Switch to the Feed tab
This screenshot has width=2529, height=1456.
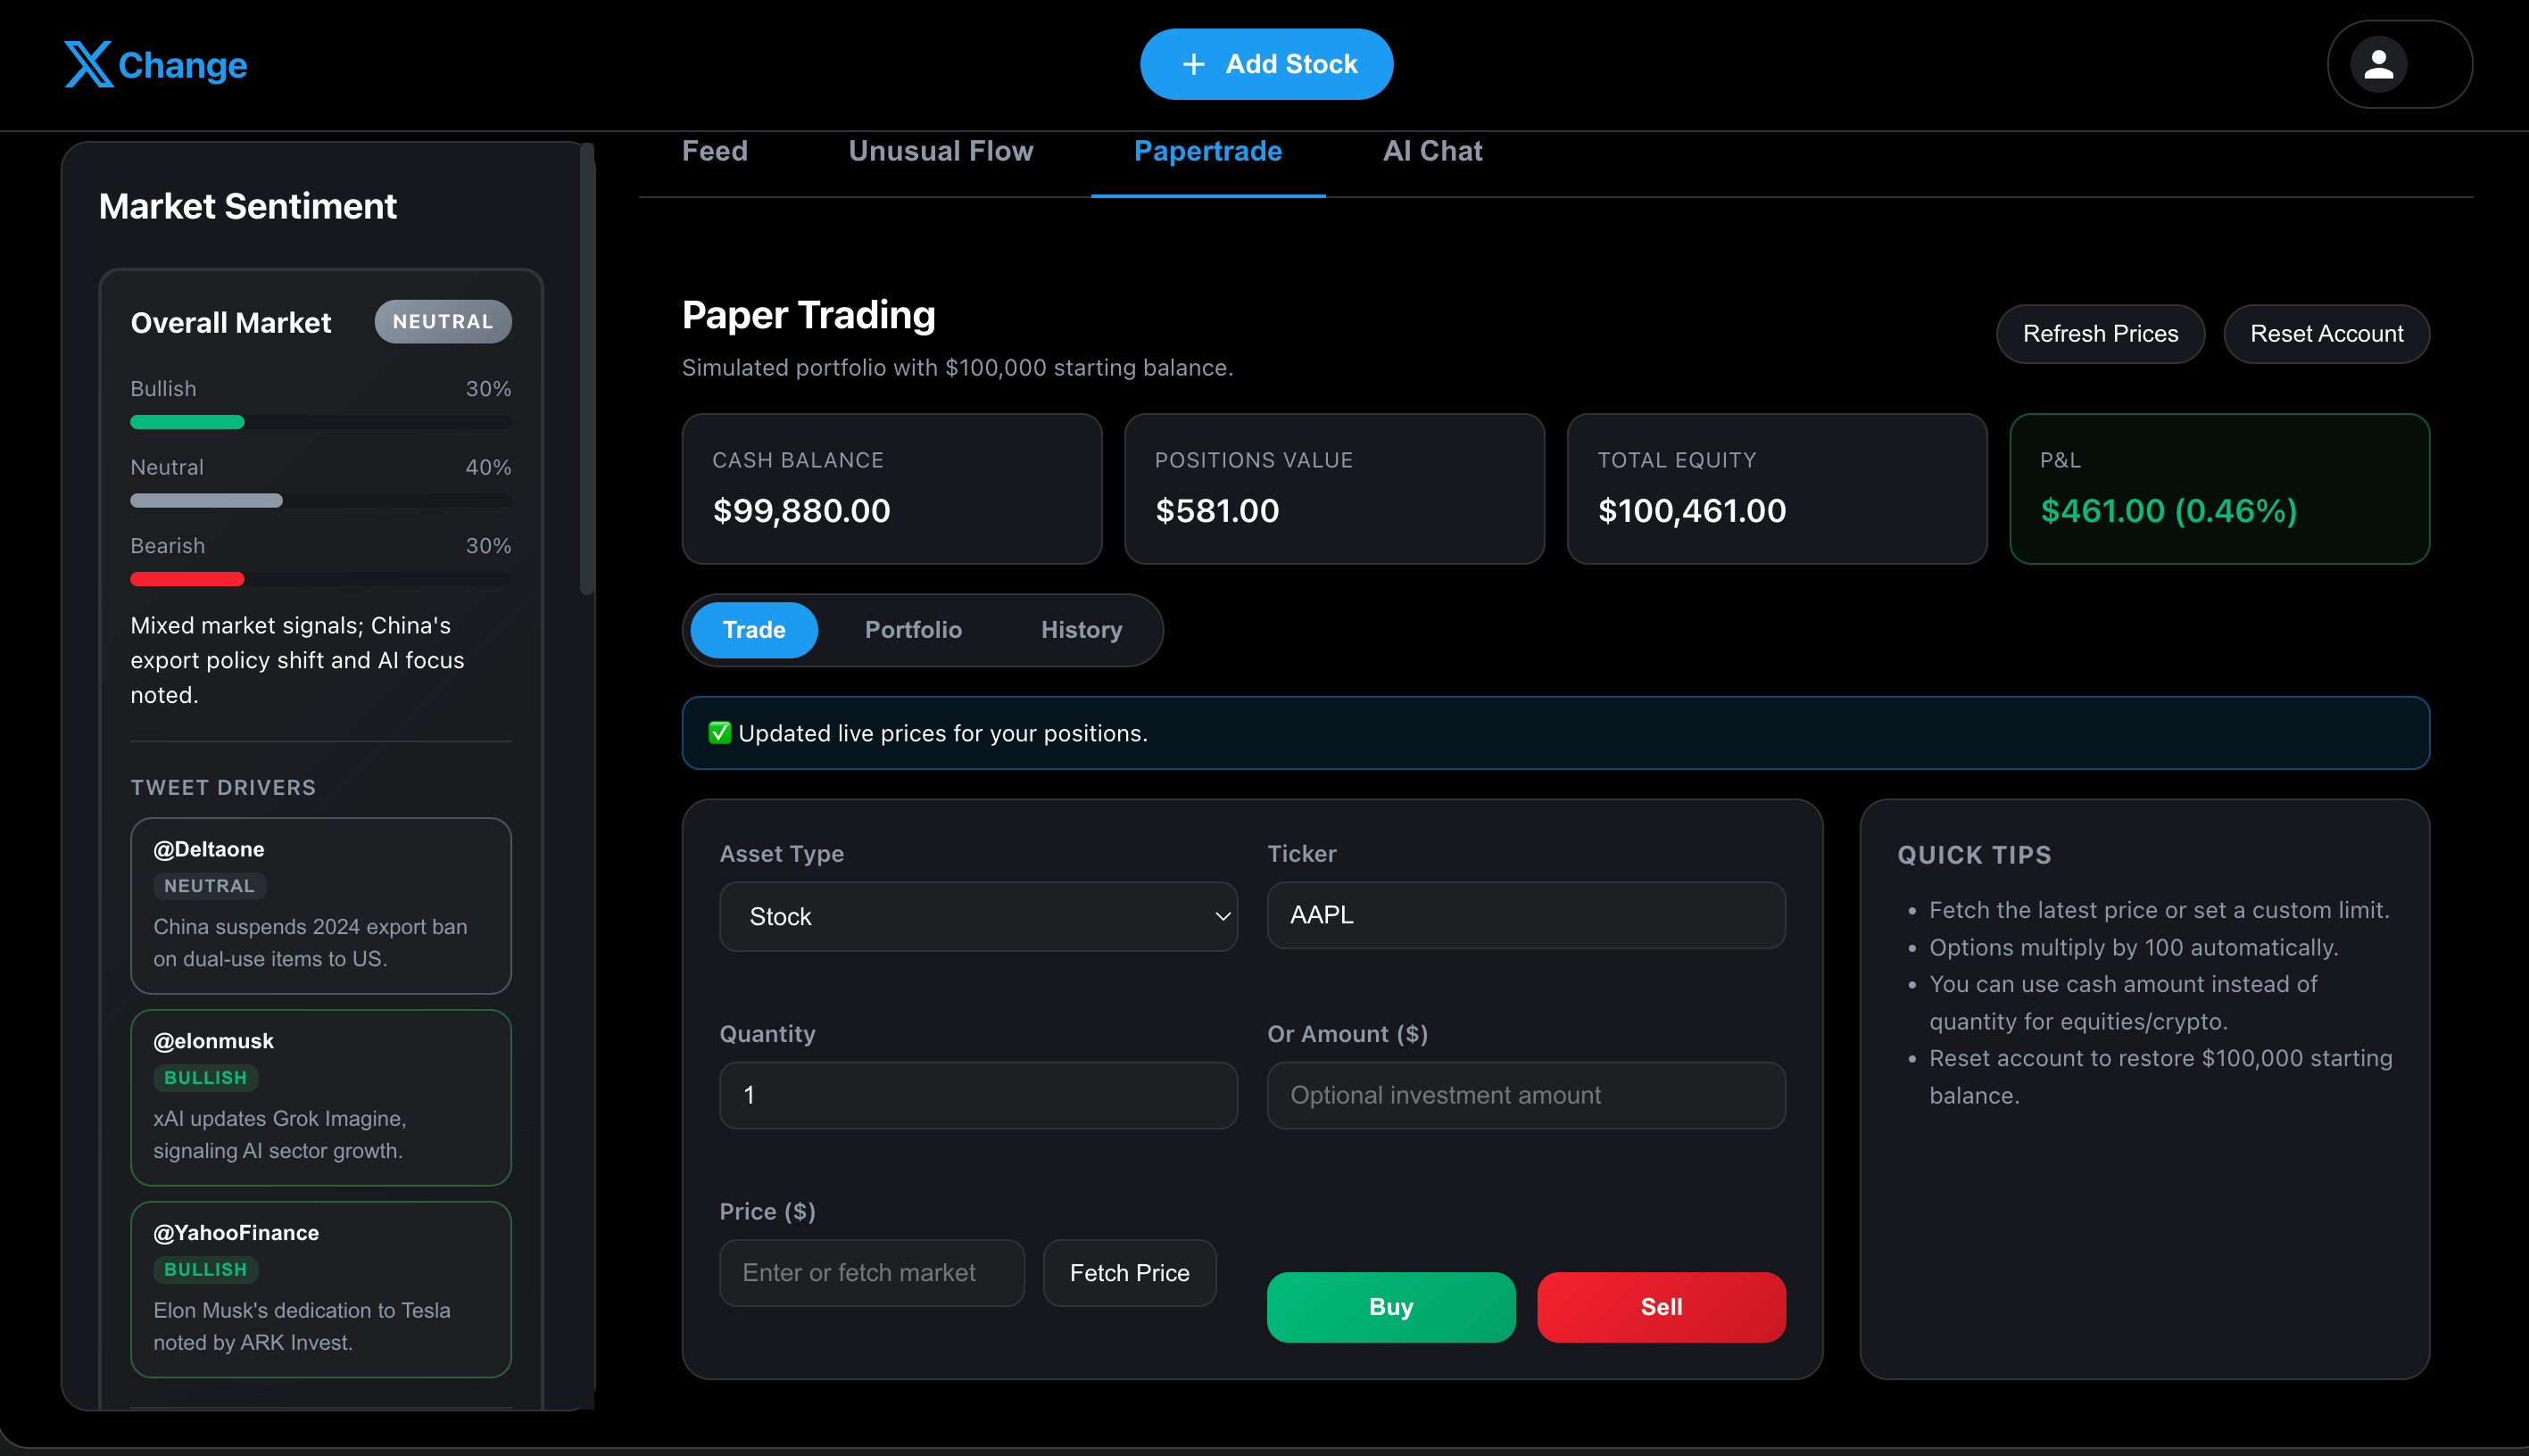click(714, 151)
